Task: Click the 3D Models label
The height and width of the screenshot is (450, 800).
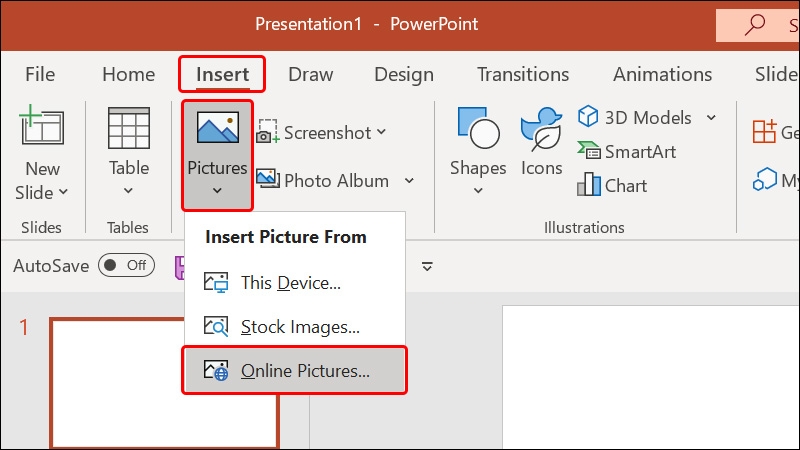Action: pyautogui.click(x=648, y=118)
